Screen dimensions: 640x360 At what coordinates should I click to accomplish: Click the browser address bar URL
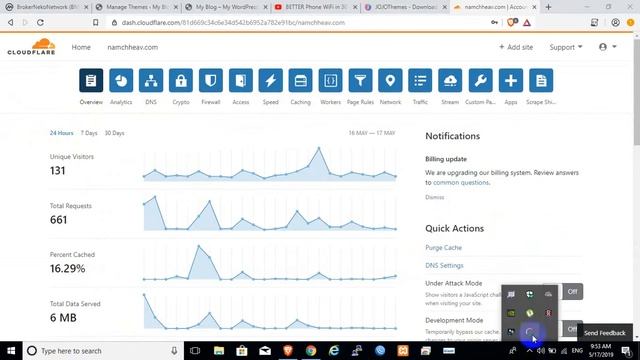coord(233,23)
